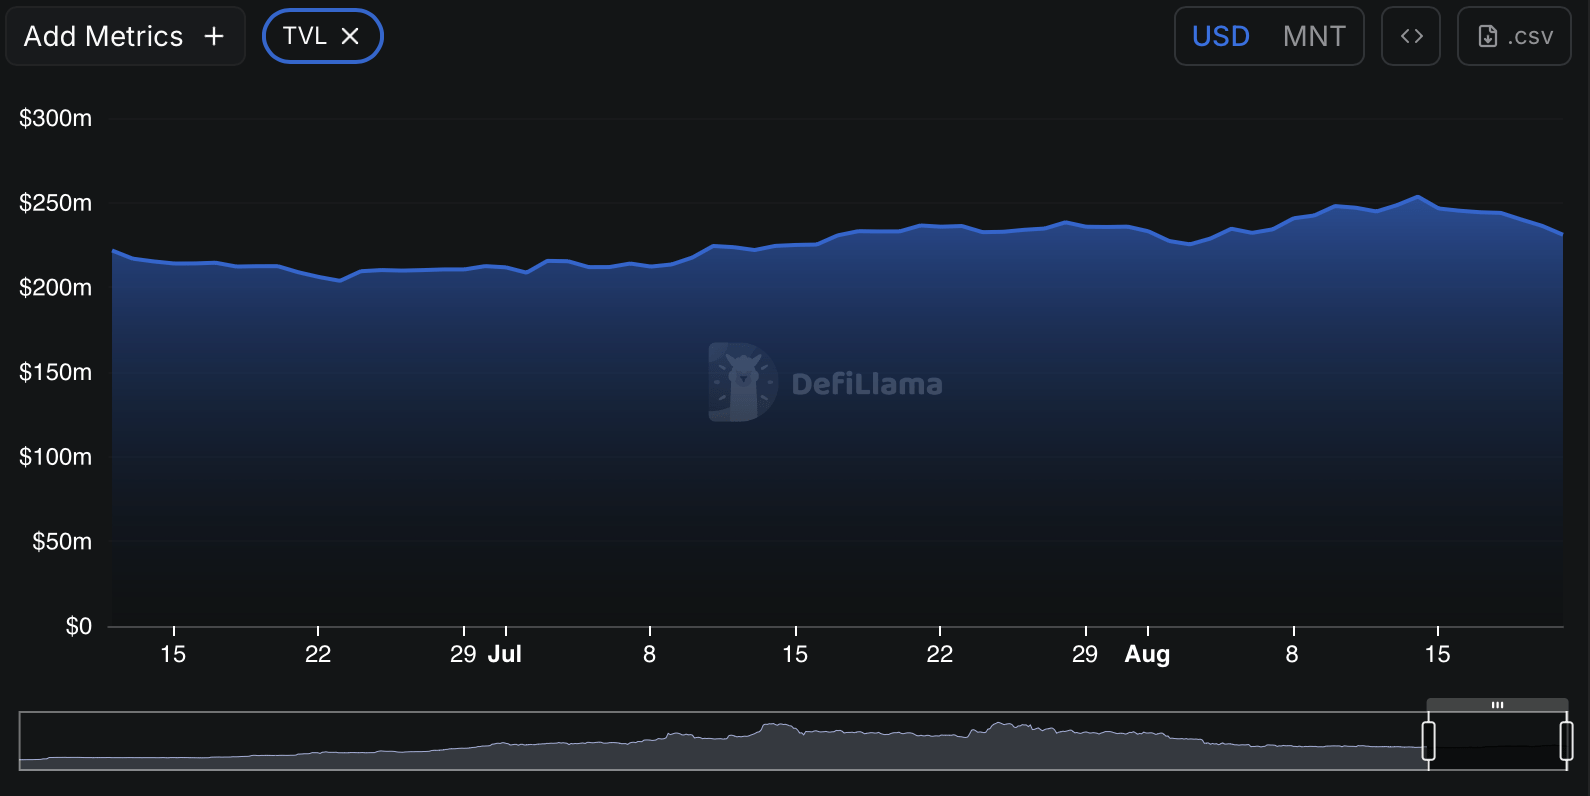Click the Jul label on x-axis
This screenshot has height=796, width=1590.
(505, 654)
